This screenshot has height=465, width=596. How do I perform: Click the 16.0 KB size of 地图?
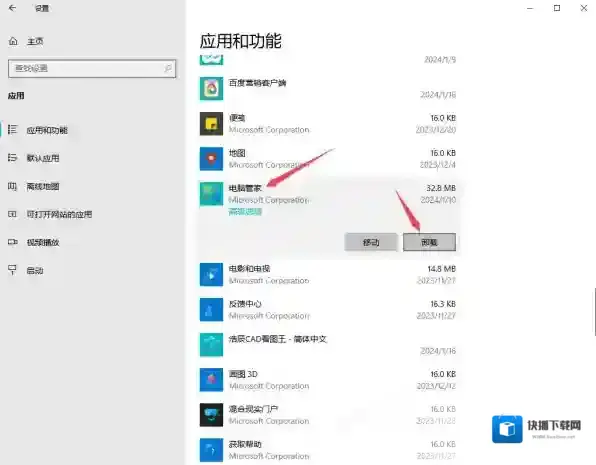(443, 153)
